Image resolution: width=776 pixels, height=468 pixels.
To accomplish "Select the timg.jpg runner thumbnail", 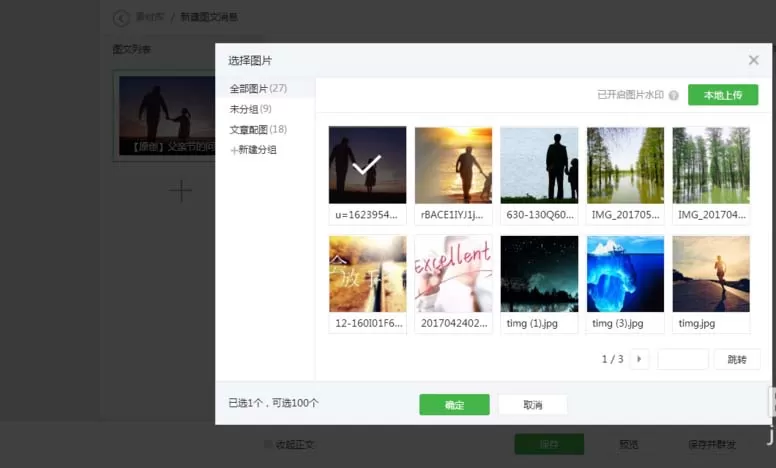I will click(711, 274).
